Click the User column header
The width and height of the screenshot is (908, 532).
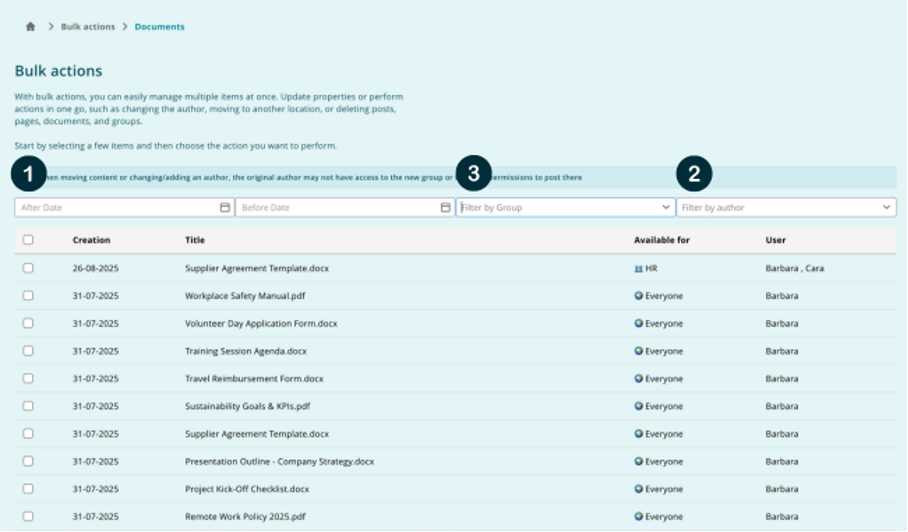pos(775,240)
